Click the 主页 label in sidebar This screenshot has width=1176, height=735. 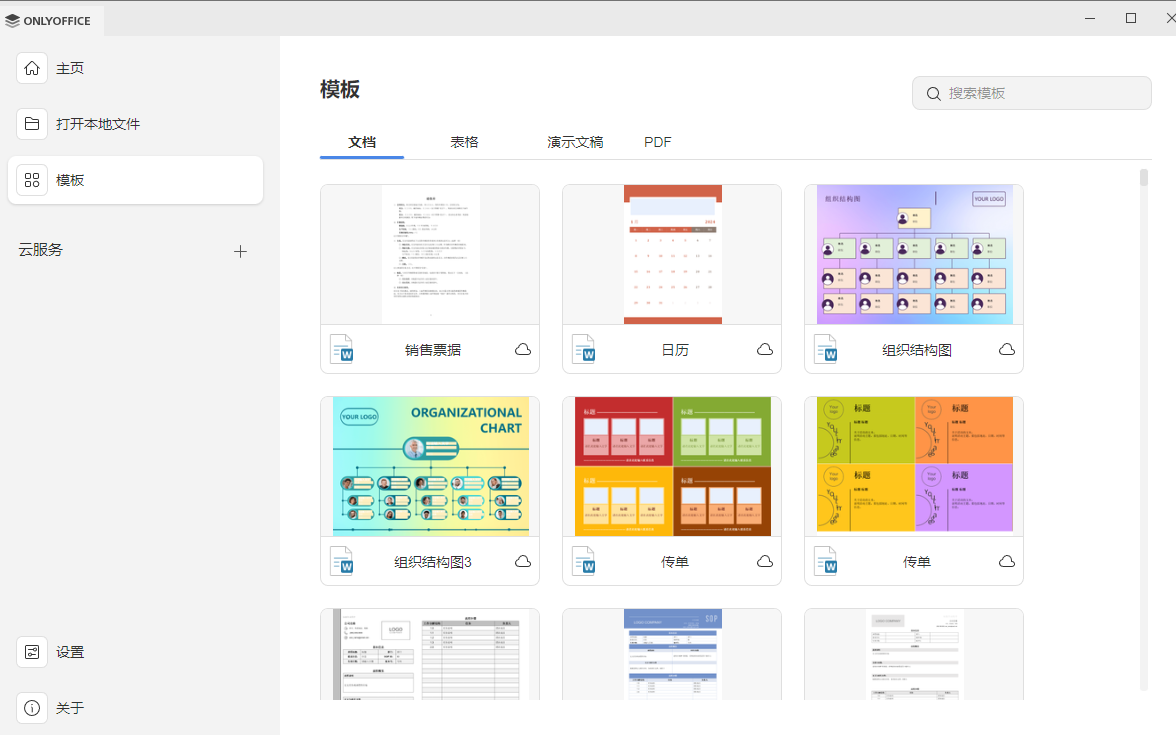[70, 68]
